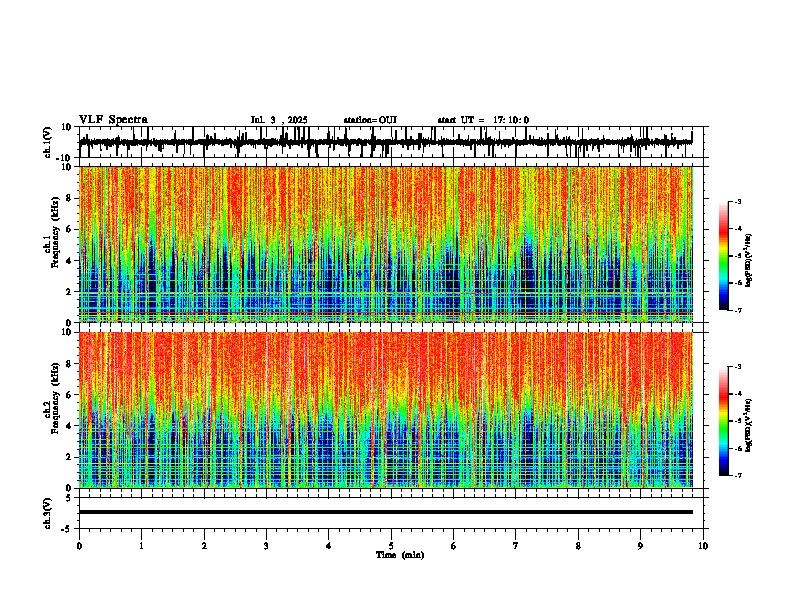Click time axis tick label '2'
792x612 pixels.
[x=204, y=546]
